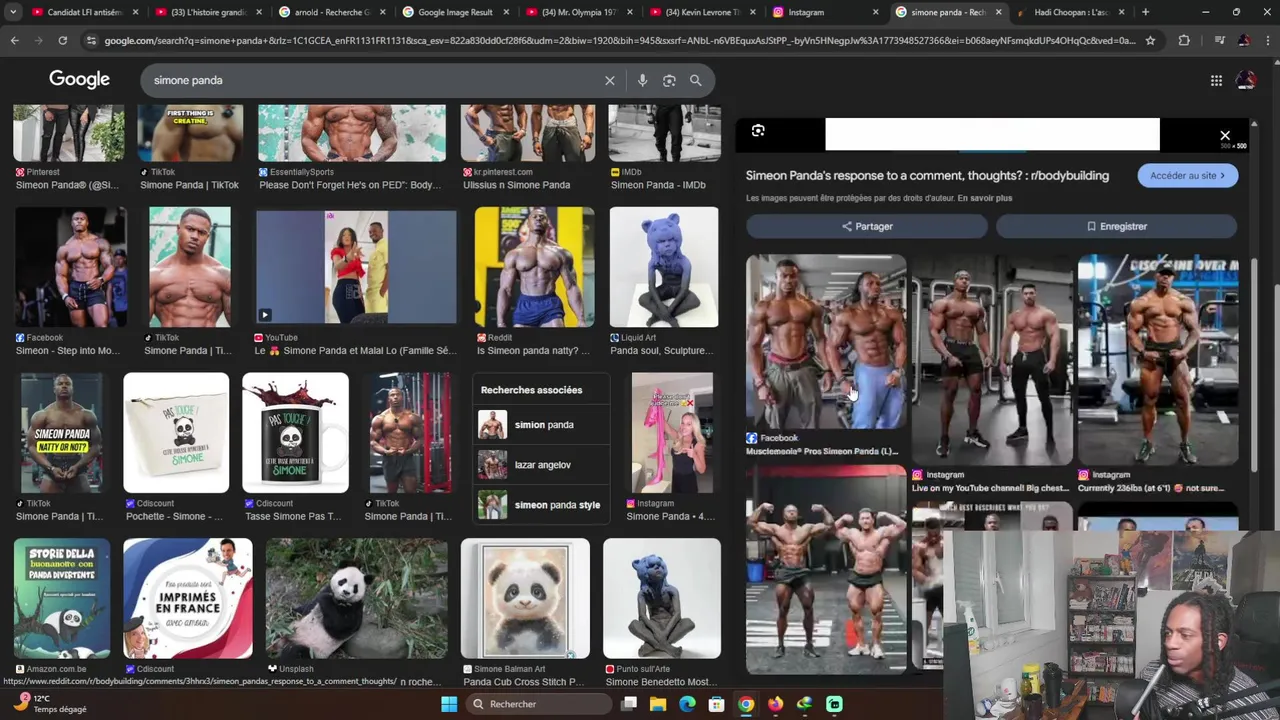Viewport: 1280px width, 720px height.
Task: Open the green streaming app taskbar icon
Action: pyautogui.click(x=834, y=704)
